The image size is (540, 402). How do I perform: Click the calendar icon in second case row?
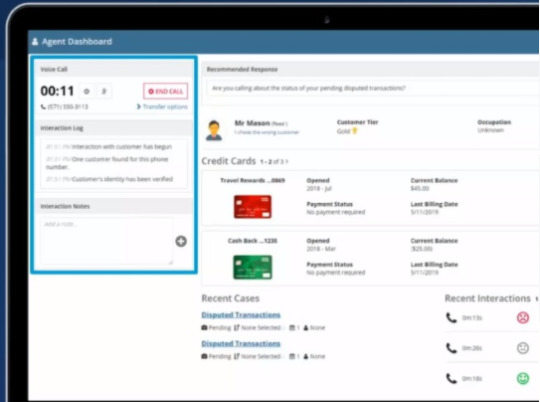point(292,356)
